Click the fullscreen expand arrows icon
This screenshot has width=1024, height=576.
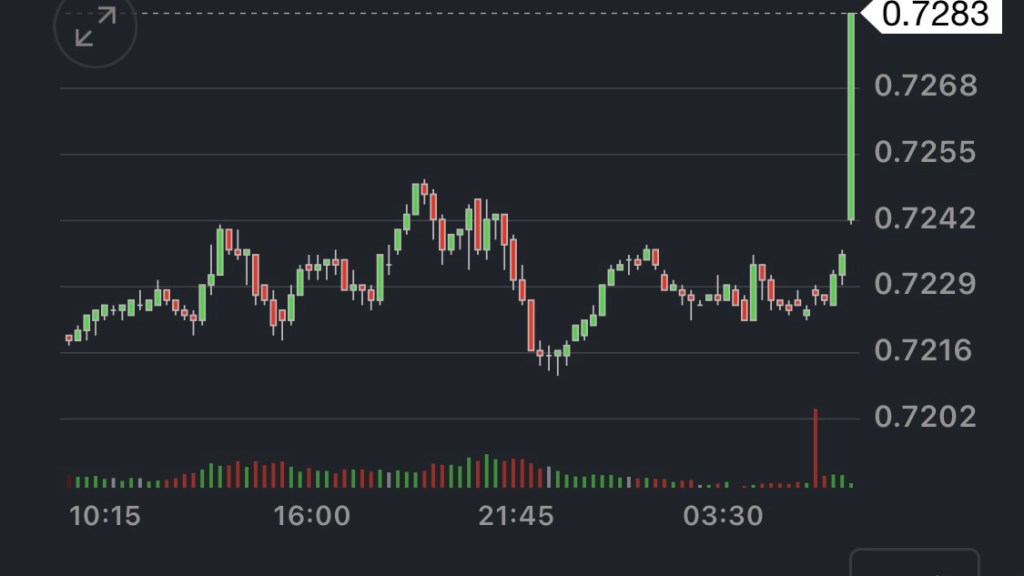(96, 27)
